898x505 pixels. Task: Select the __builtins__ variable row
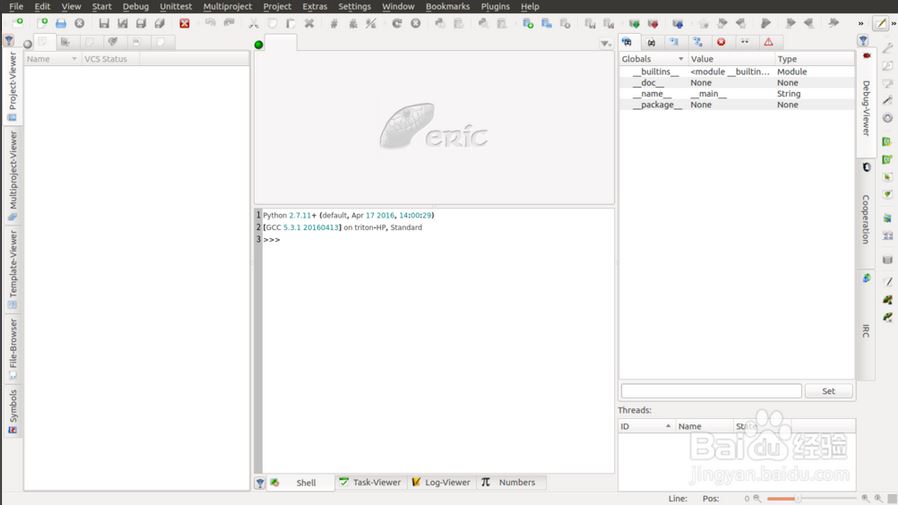pos(737,72)
